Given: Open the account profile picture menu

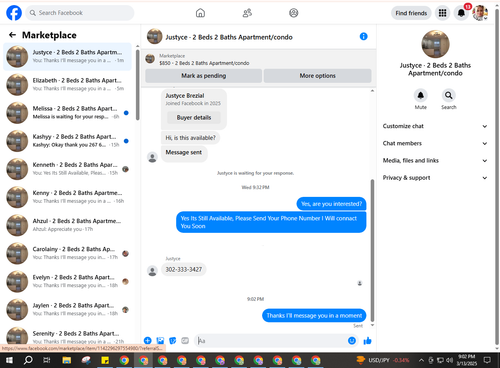Looking at the screenshot, I should tap(480, 13).
